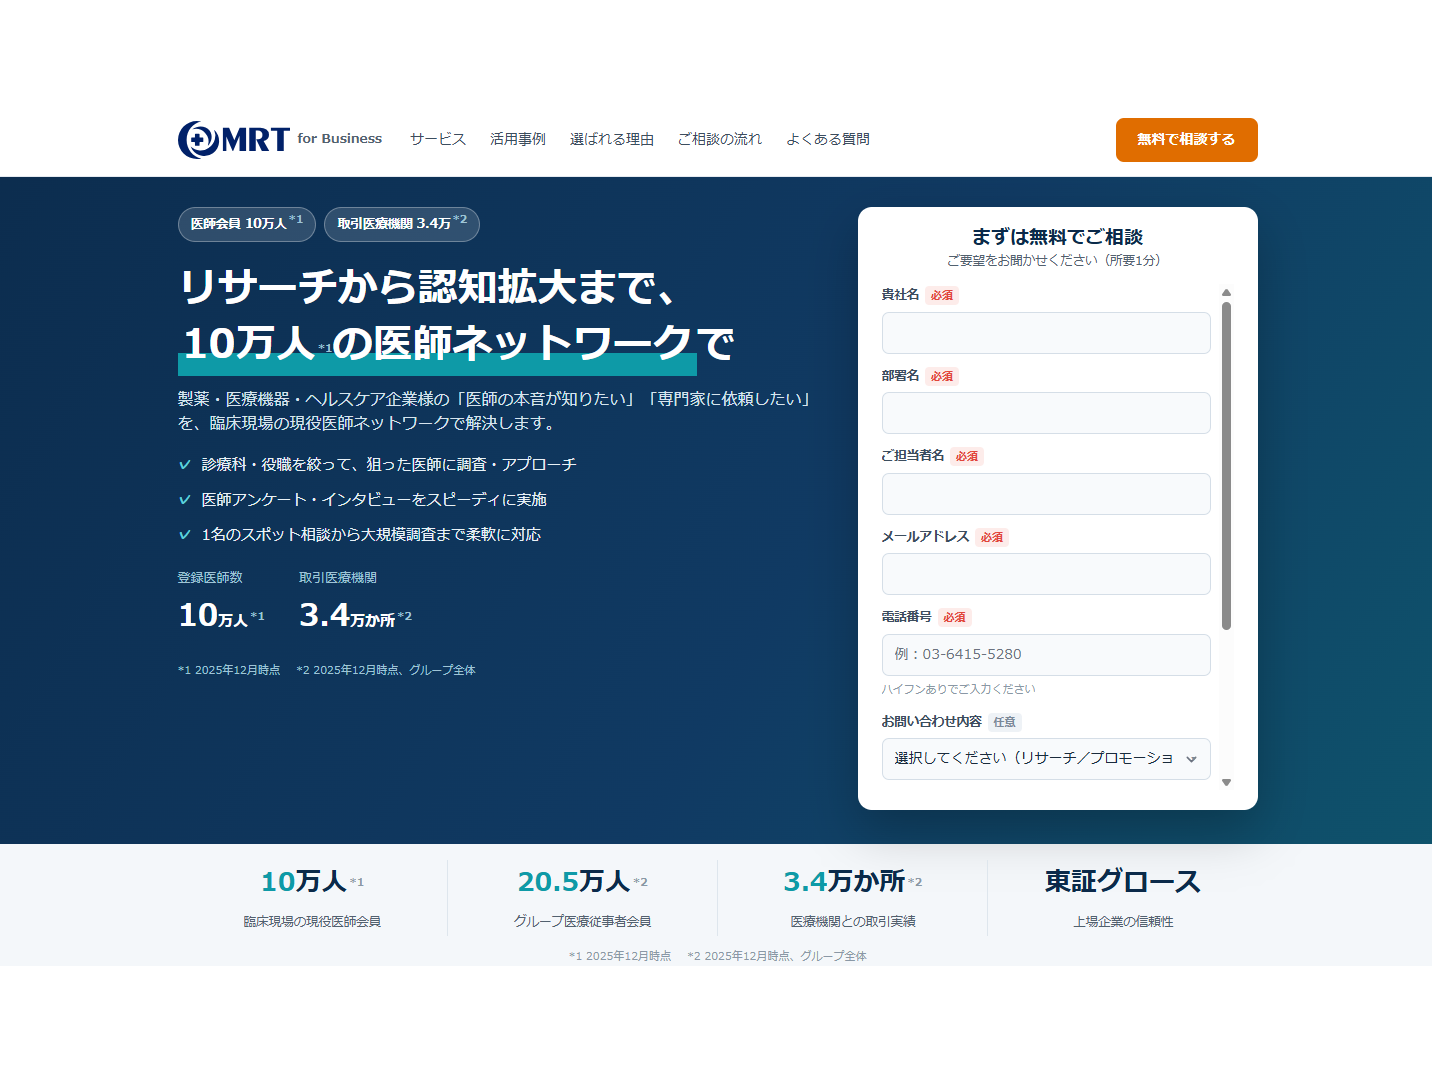The width and height of the screenshot is (1432, 1074).
Task: Click the 登録医師数 label
Action: click(x=210, y=578)
